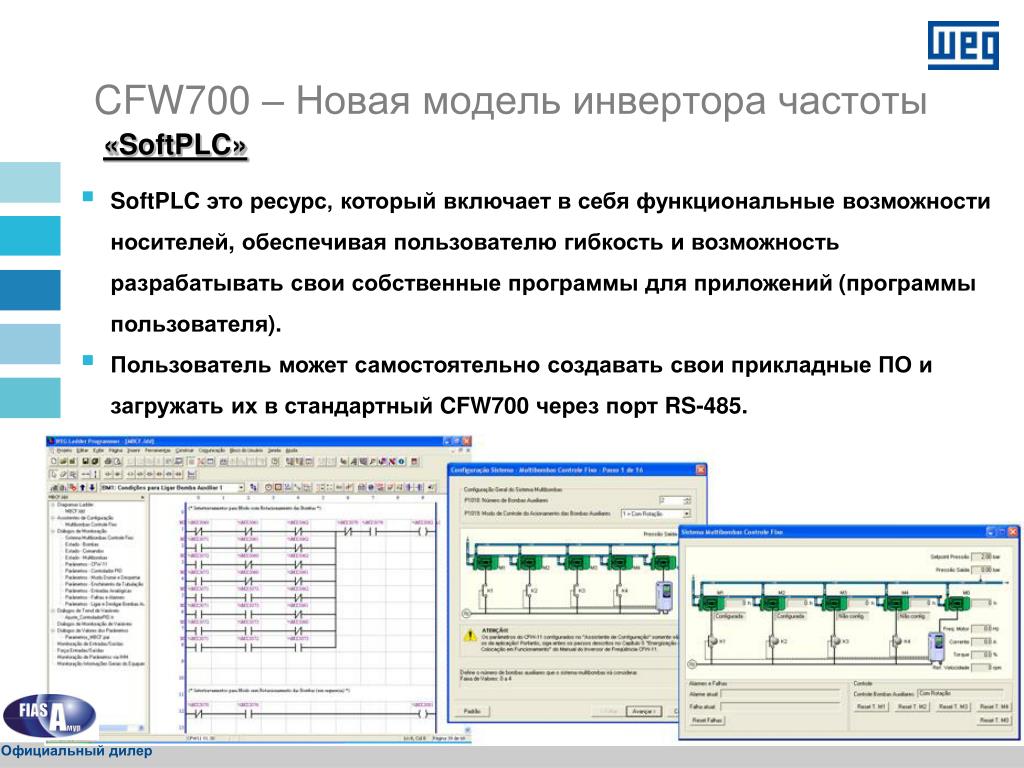Click the K1 contactor in Sistema Multibombas window

[x=712, y=641]
